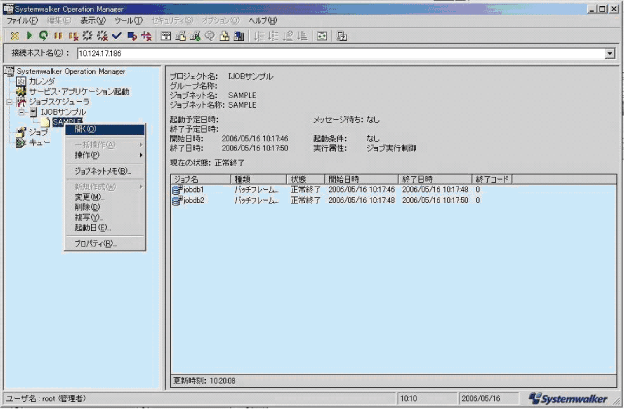Click the yellow cancel cross toolbar icon
Viewport: 624px width, 409px height.
point(15,36)
